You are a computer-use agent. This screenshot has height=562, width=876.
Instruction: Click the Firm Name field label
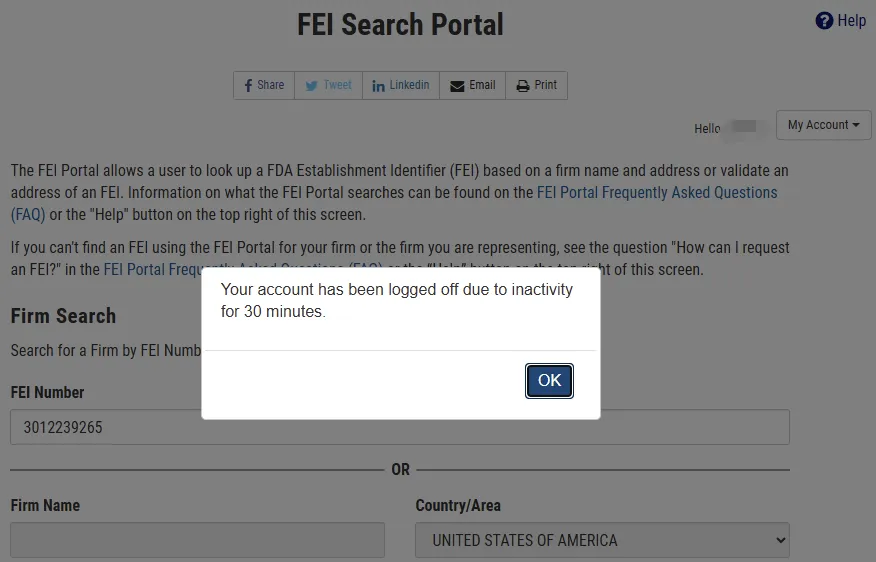pyautogui.click(x=45, y=505)
